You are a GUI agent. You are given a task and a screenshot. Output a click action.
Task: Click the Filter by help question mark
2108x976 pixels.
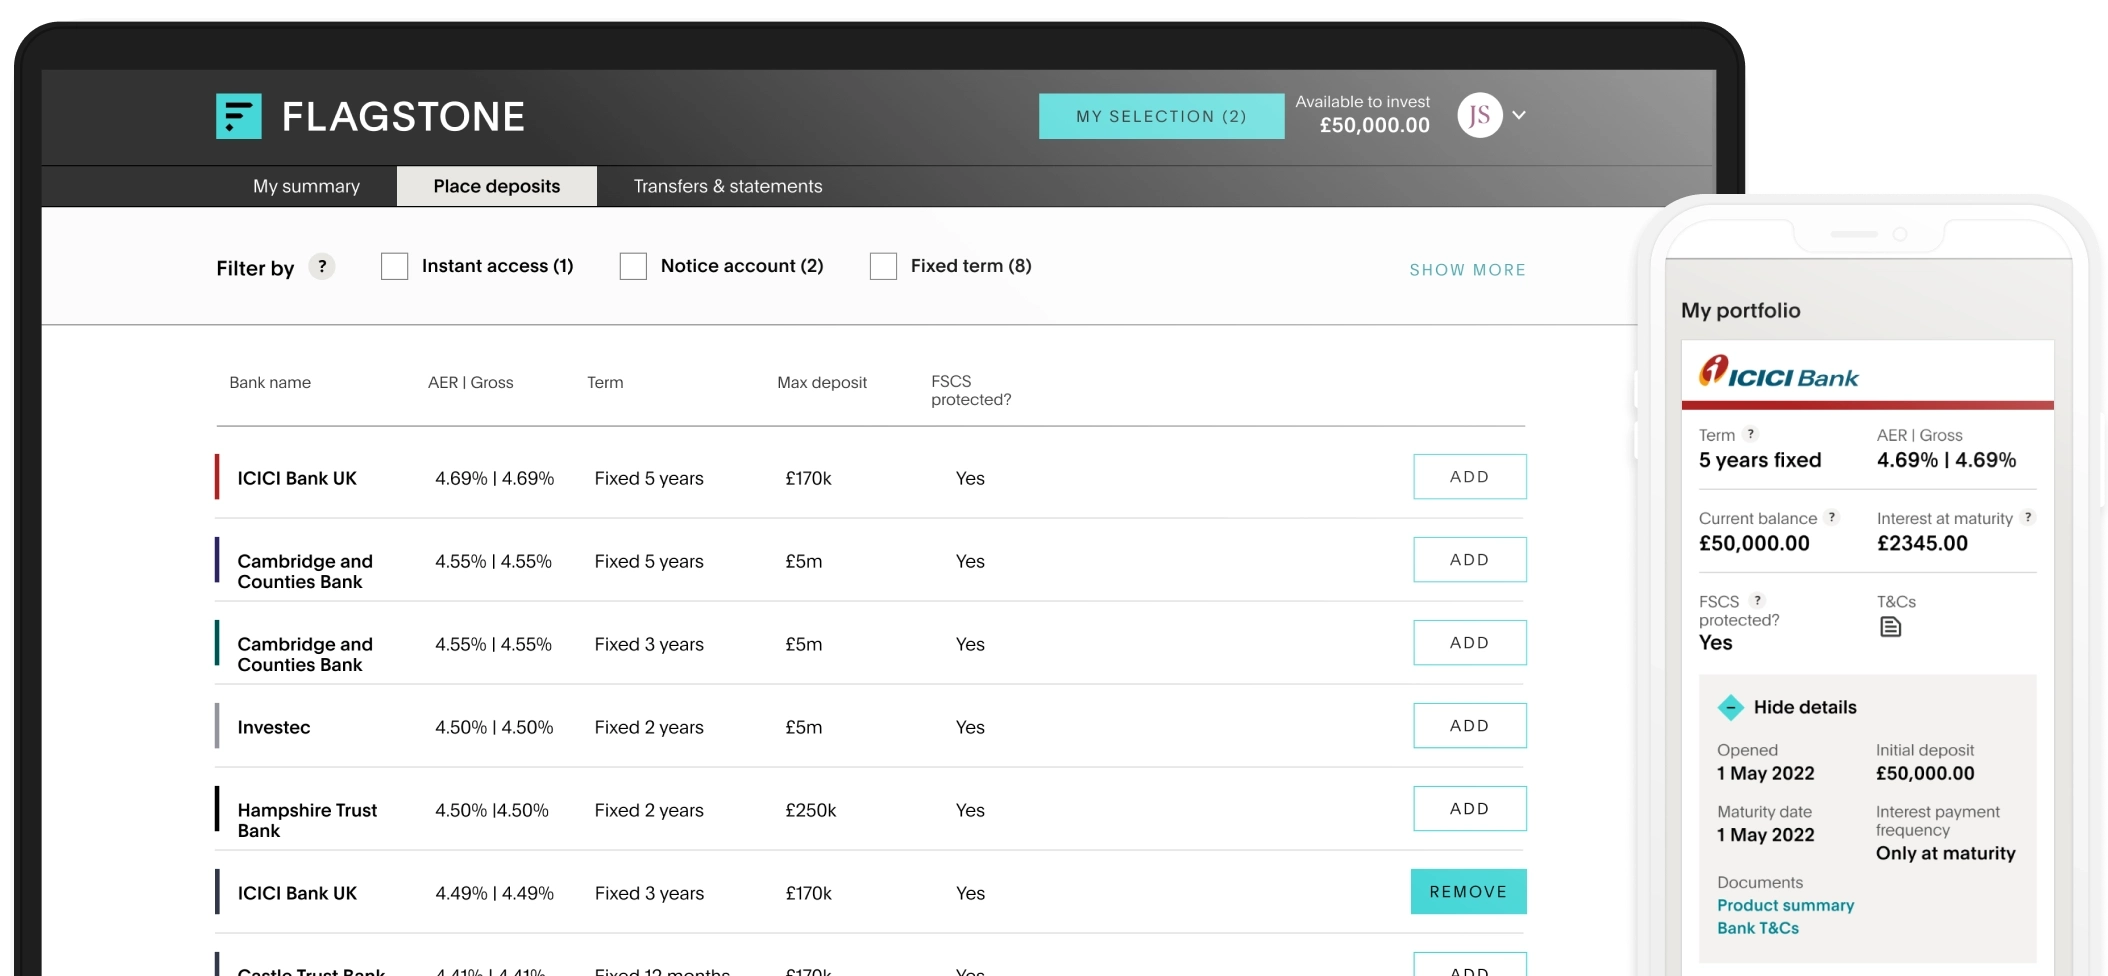(321, 266)
